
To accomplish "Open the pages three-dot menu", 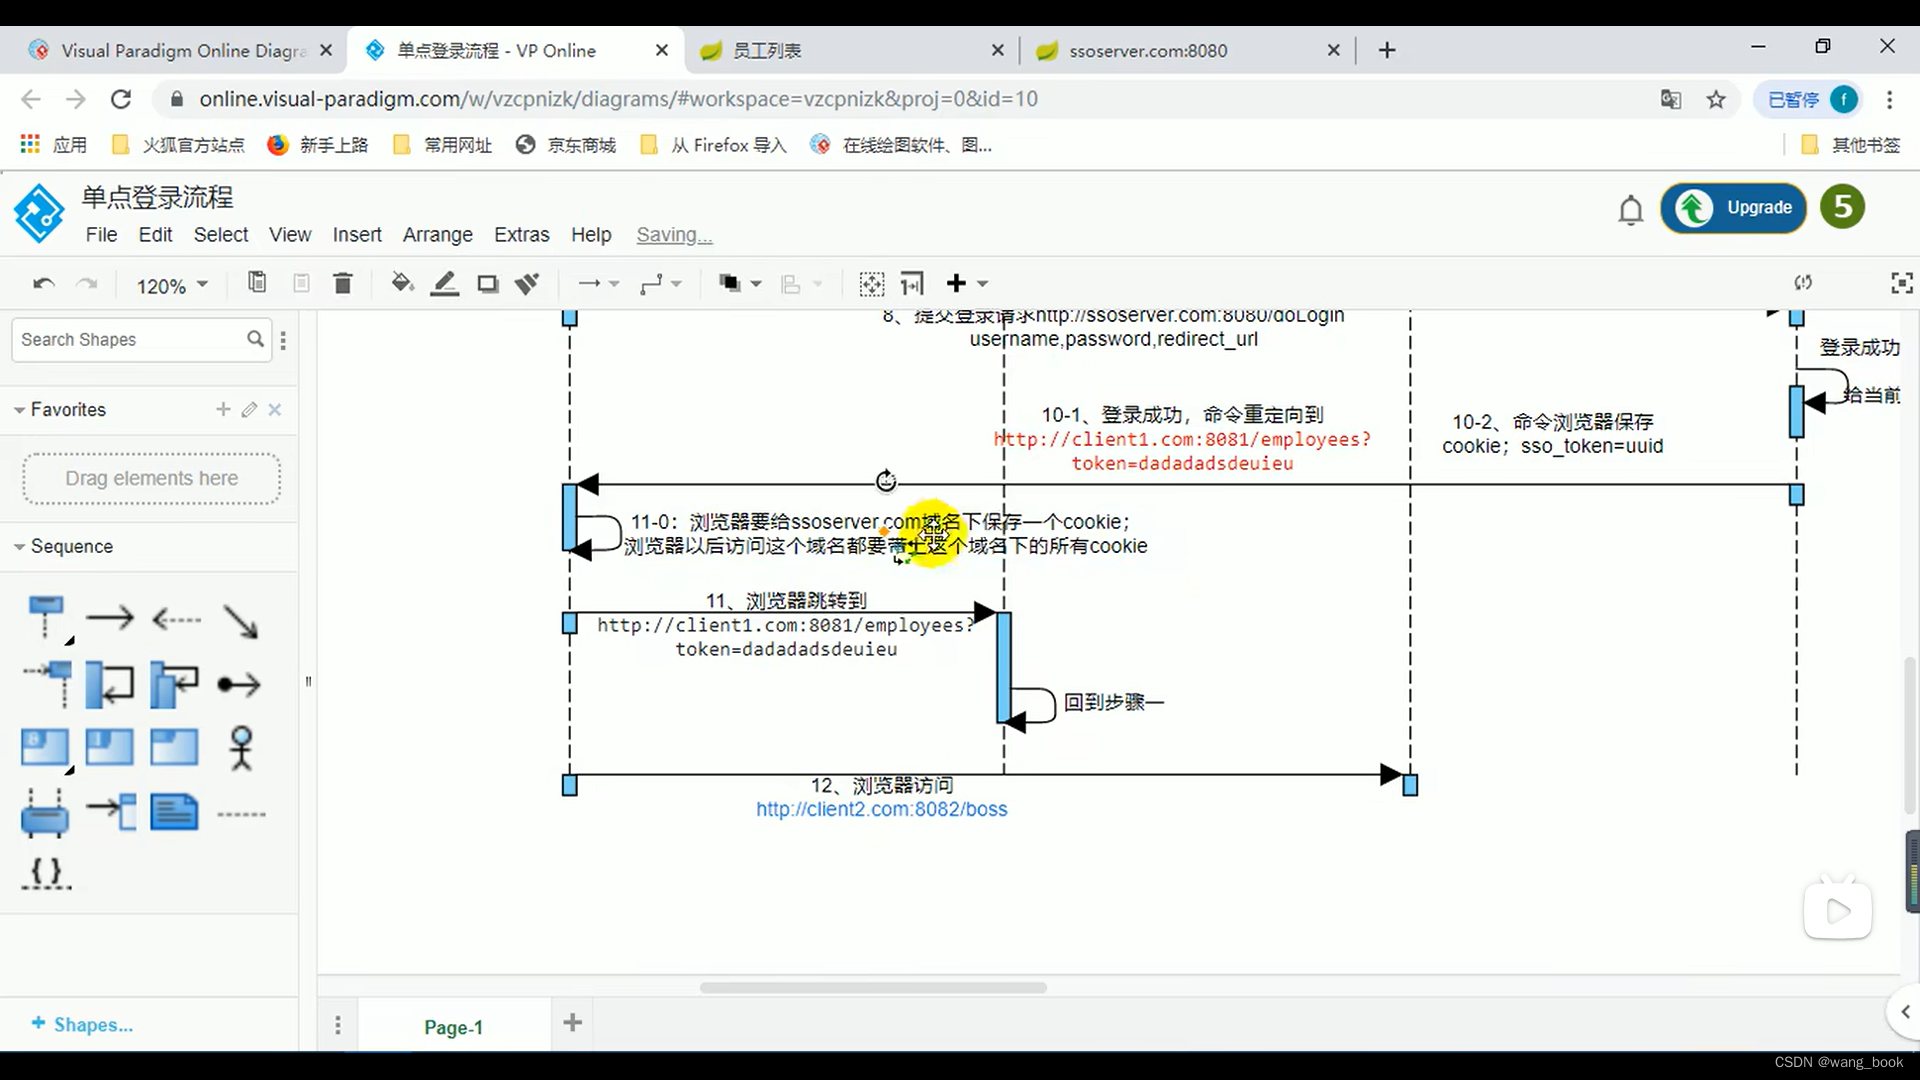I will (338, 1026).
